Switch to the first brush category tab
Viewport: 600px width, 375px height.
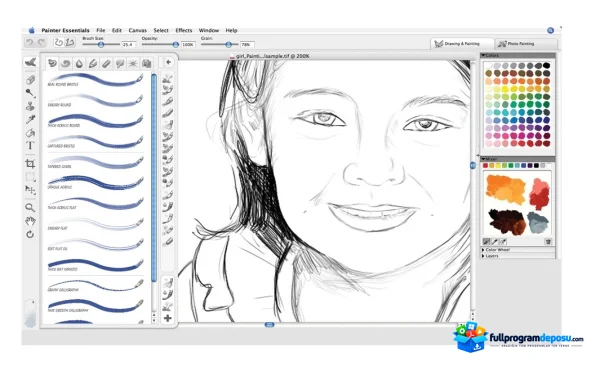coord(52,64)
